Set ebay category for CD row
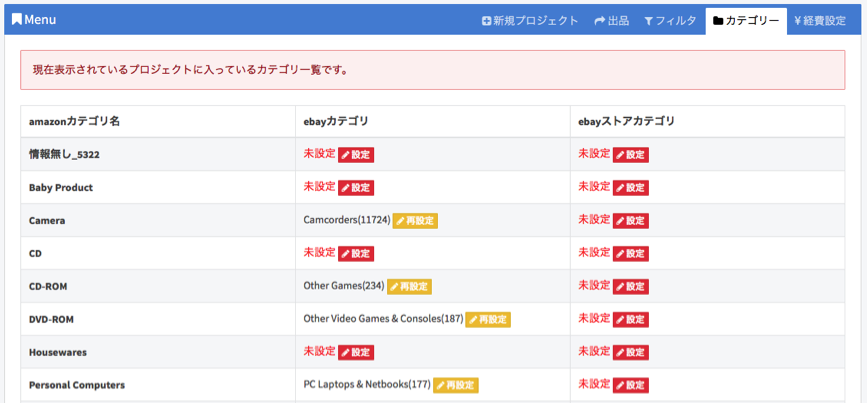 [356, 254]
